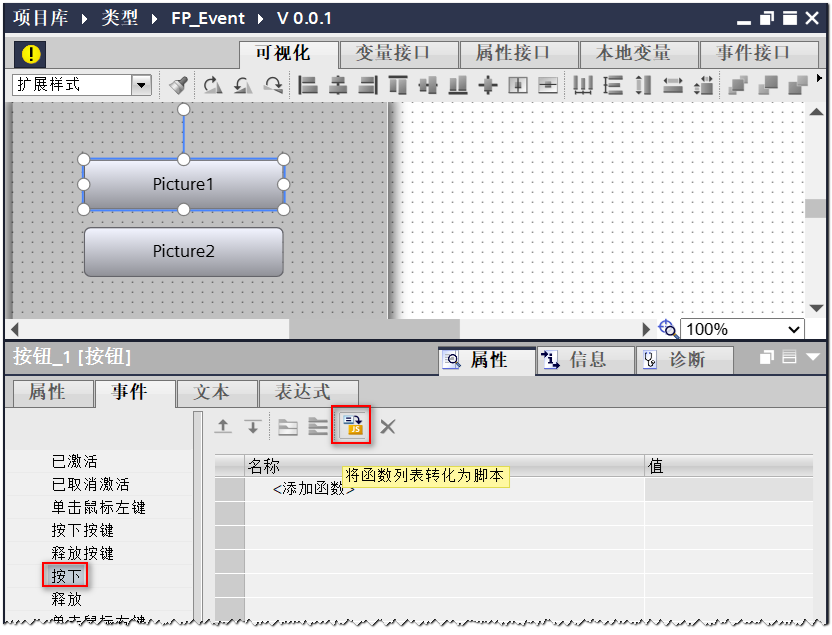This screenshot has width=832, height=635.
Task: Select the Picture2 button in the canvas
Action: (x=183, y=252)
